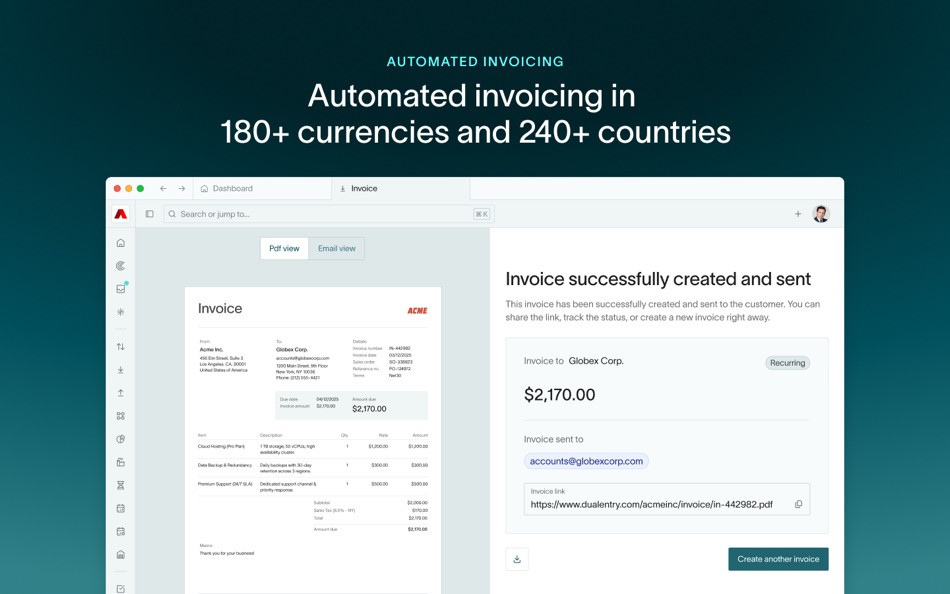The height and width of the screenshot is (594, 950).
Task: Go forward with the right arrow
Action: pos(182,189)
